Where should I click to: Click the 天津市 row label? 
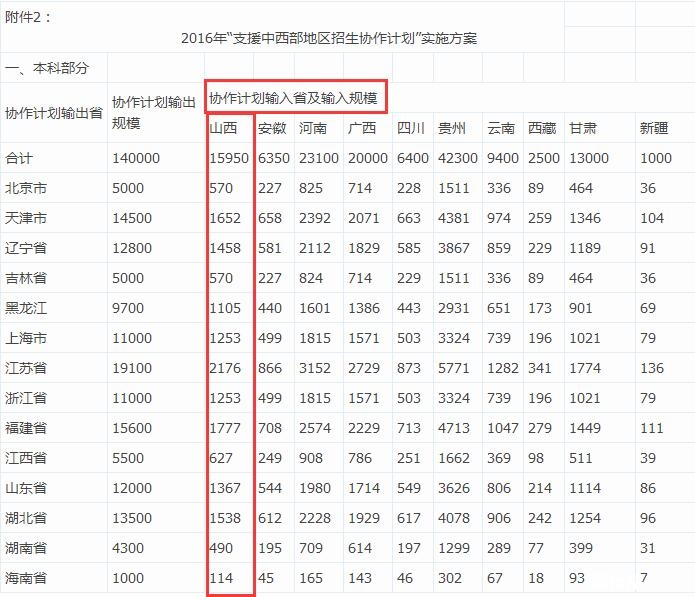[x=26, y=219]
